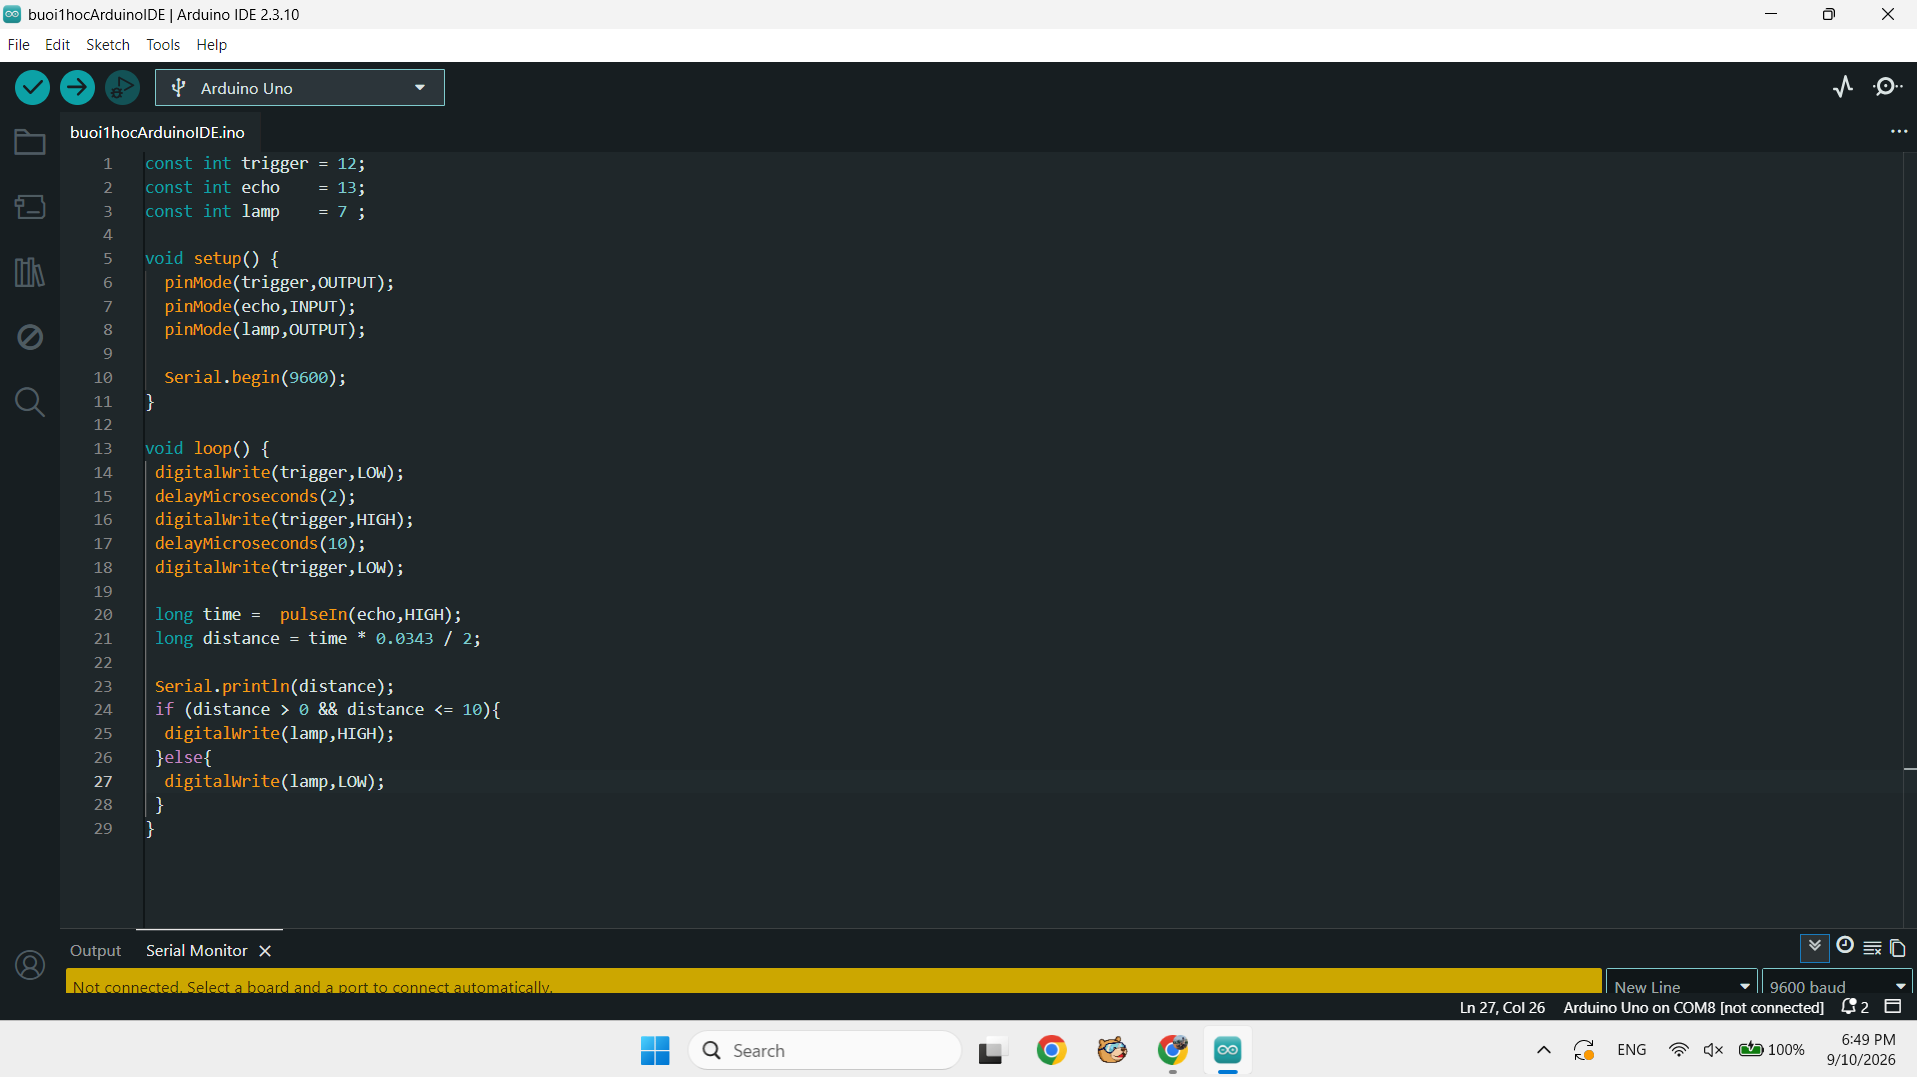Clear the Serial Monitor output

click(x=1872, y=947)
